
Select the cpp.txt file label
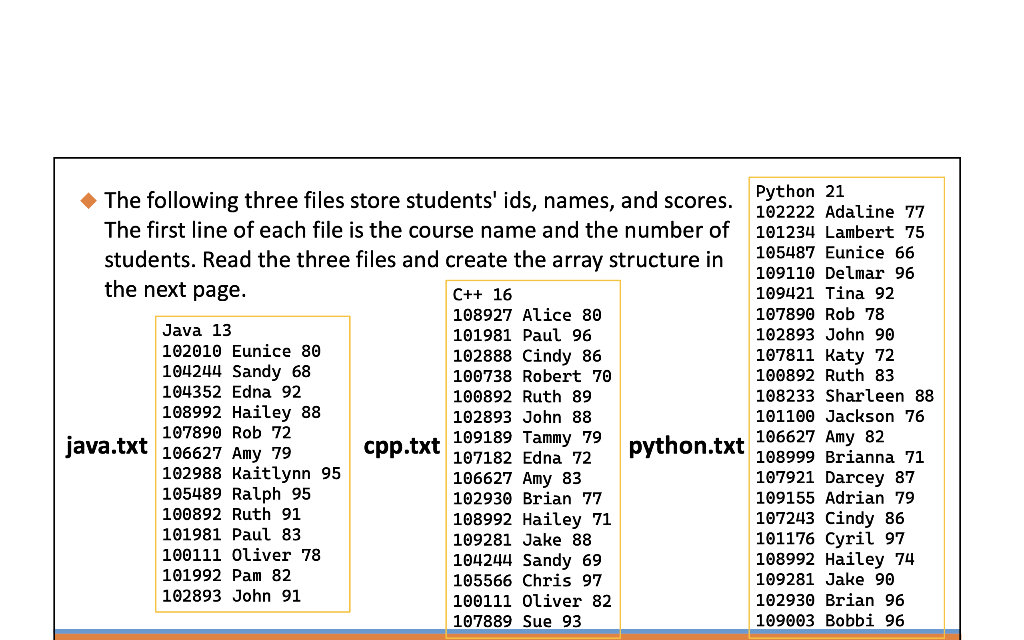402,446
